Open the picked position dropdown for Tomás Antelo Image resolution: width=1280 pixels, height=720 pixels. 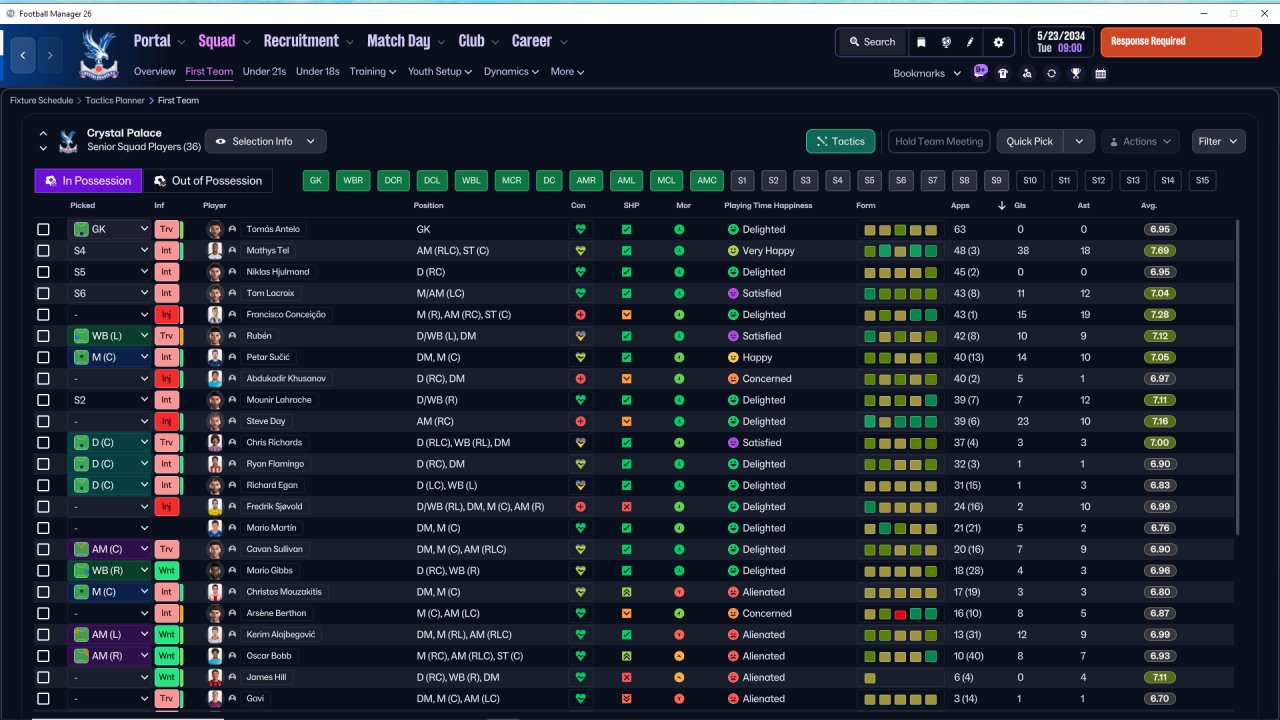(109, 229)
